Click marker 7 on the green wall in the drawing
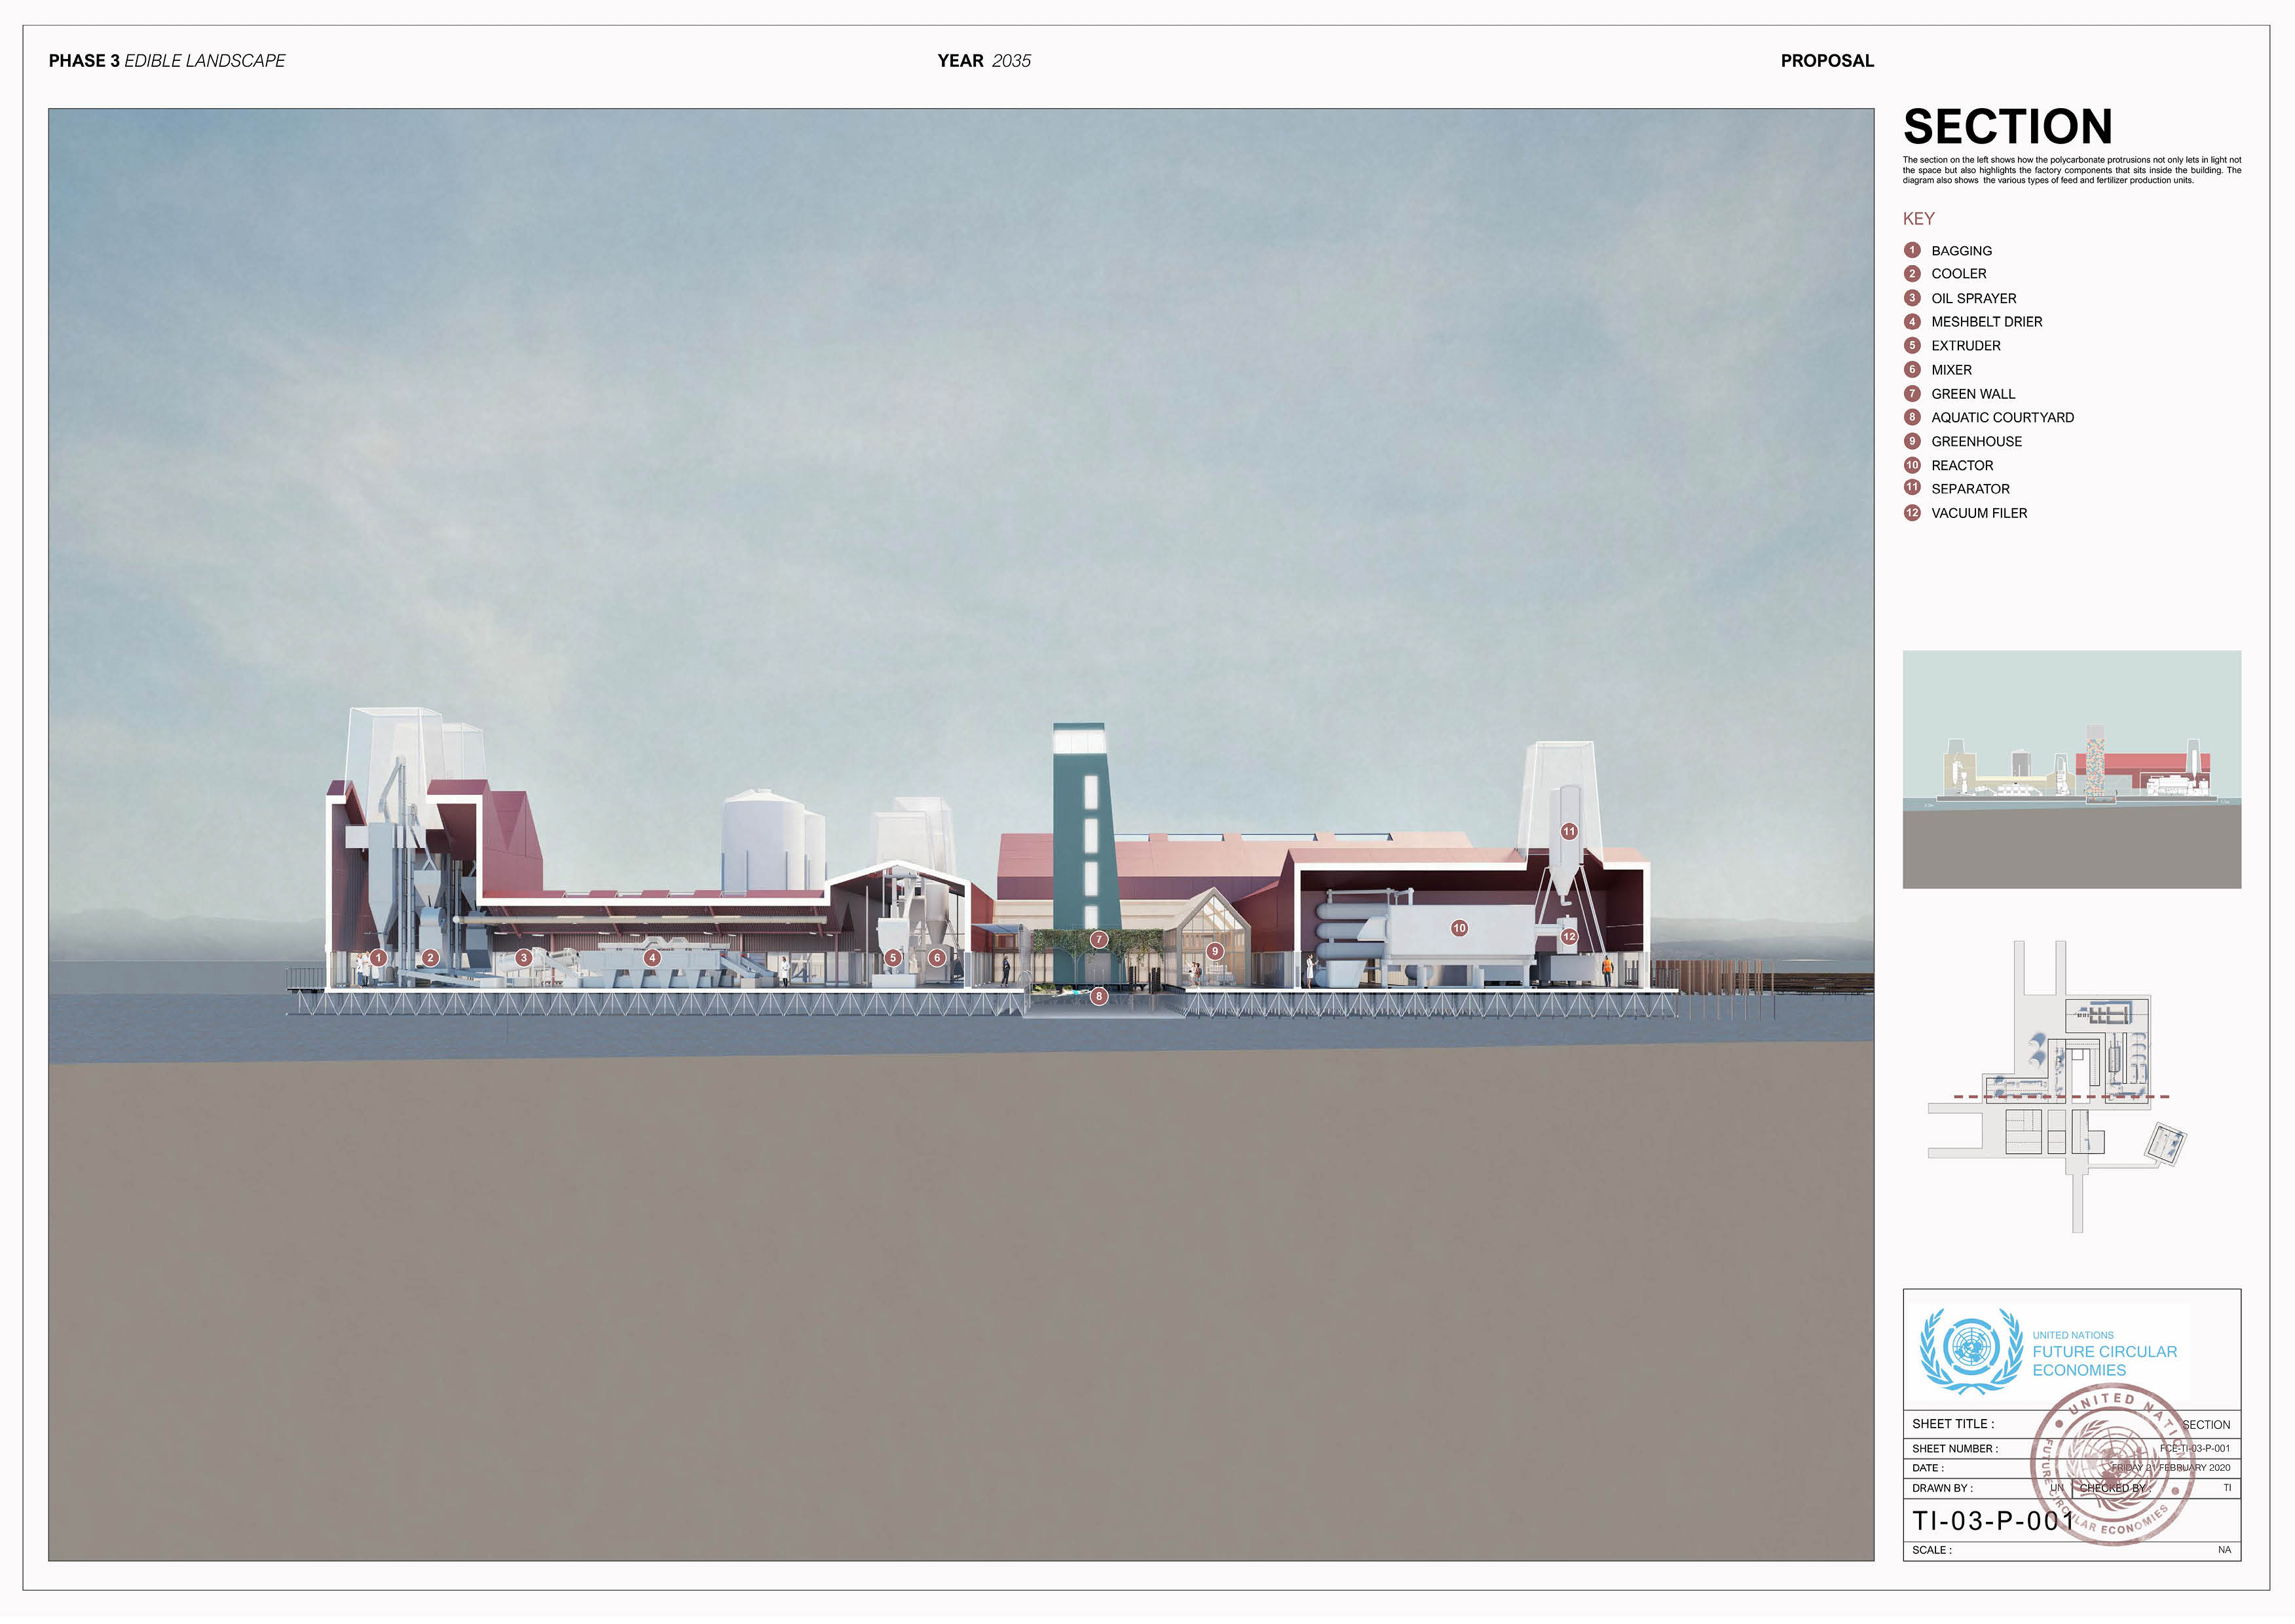Screen dimensions: 2295x1624 coord(1099,939)
